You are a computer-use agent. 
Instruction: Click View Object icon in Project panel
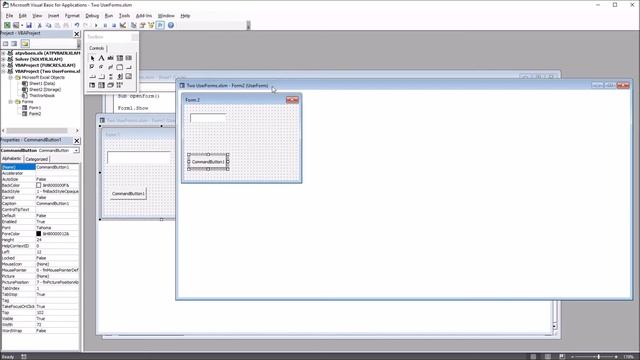(14, 44)
